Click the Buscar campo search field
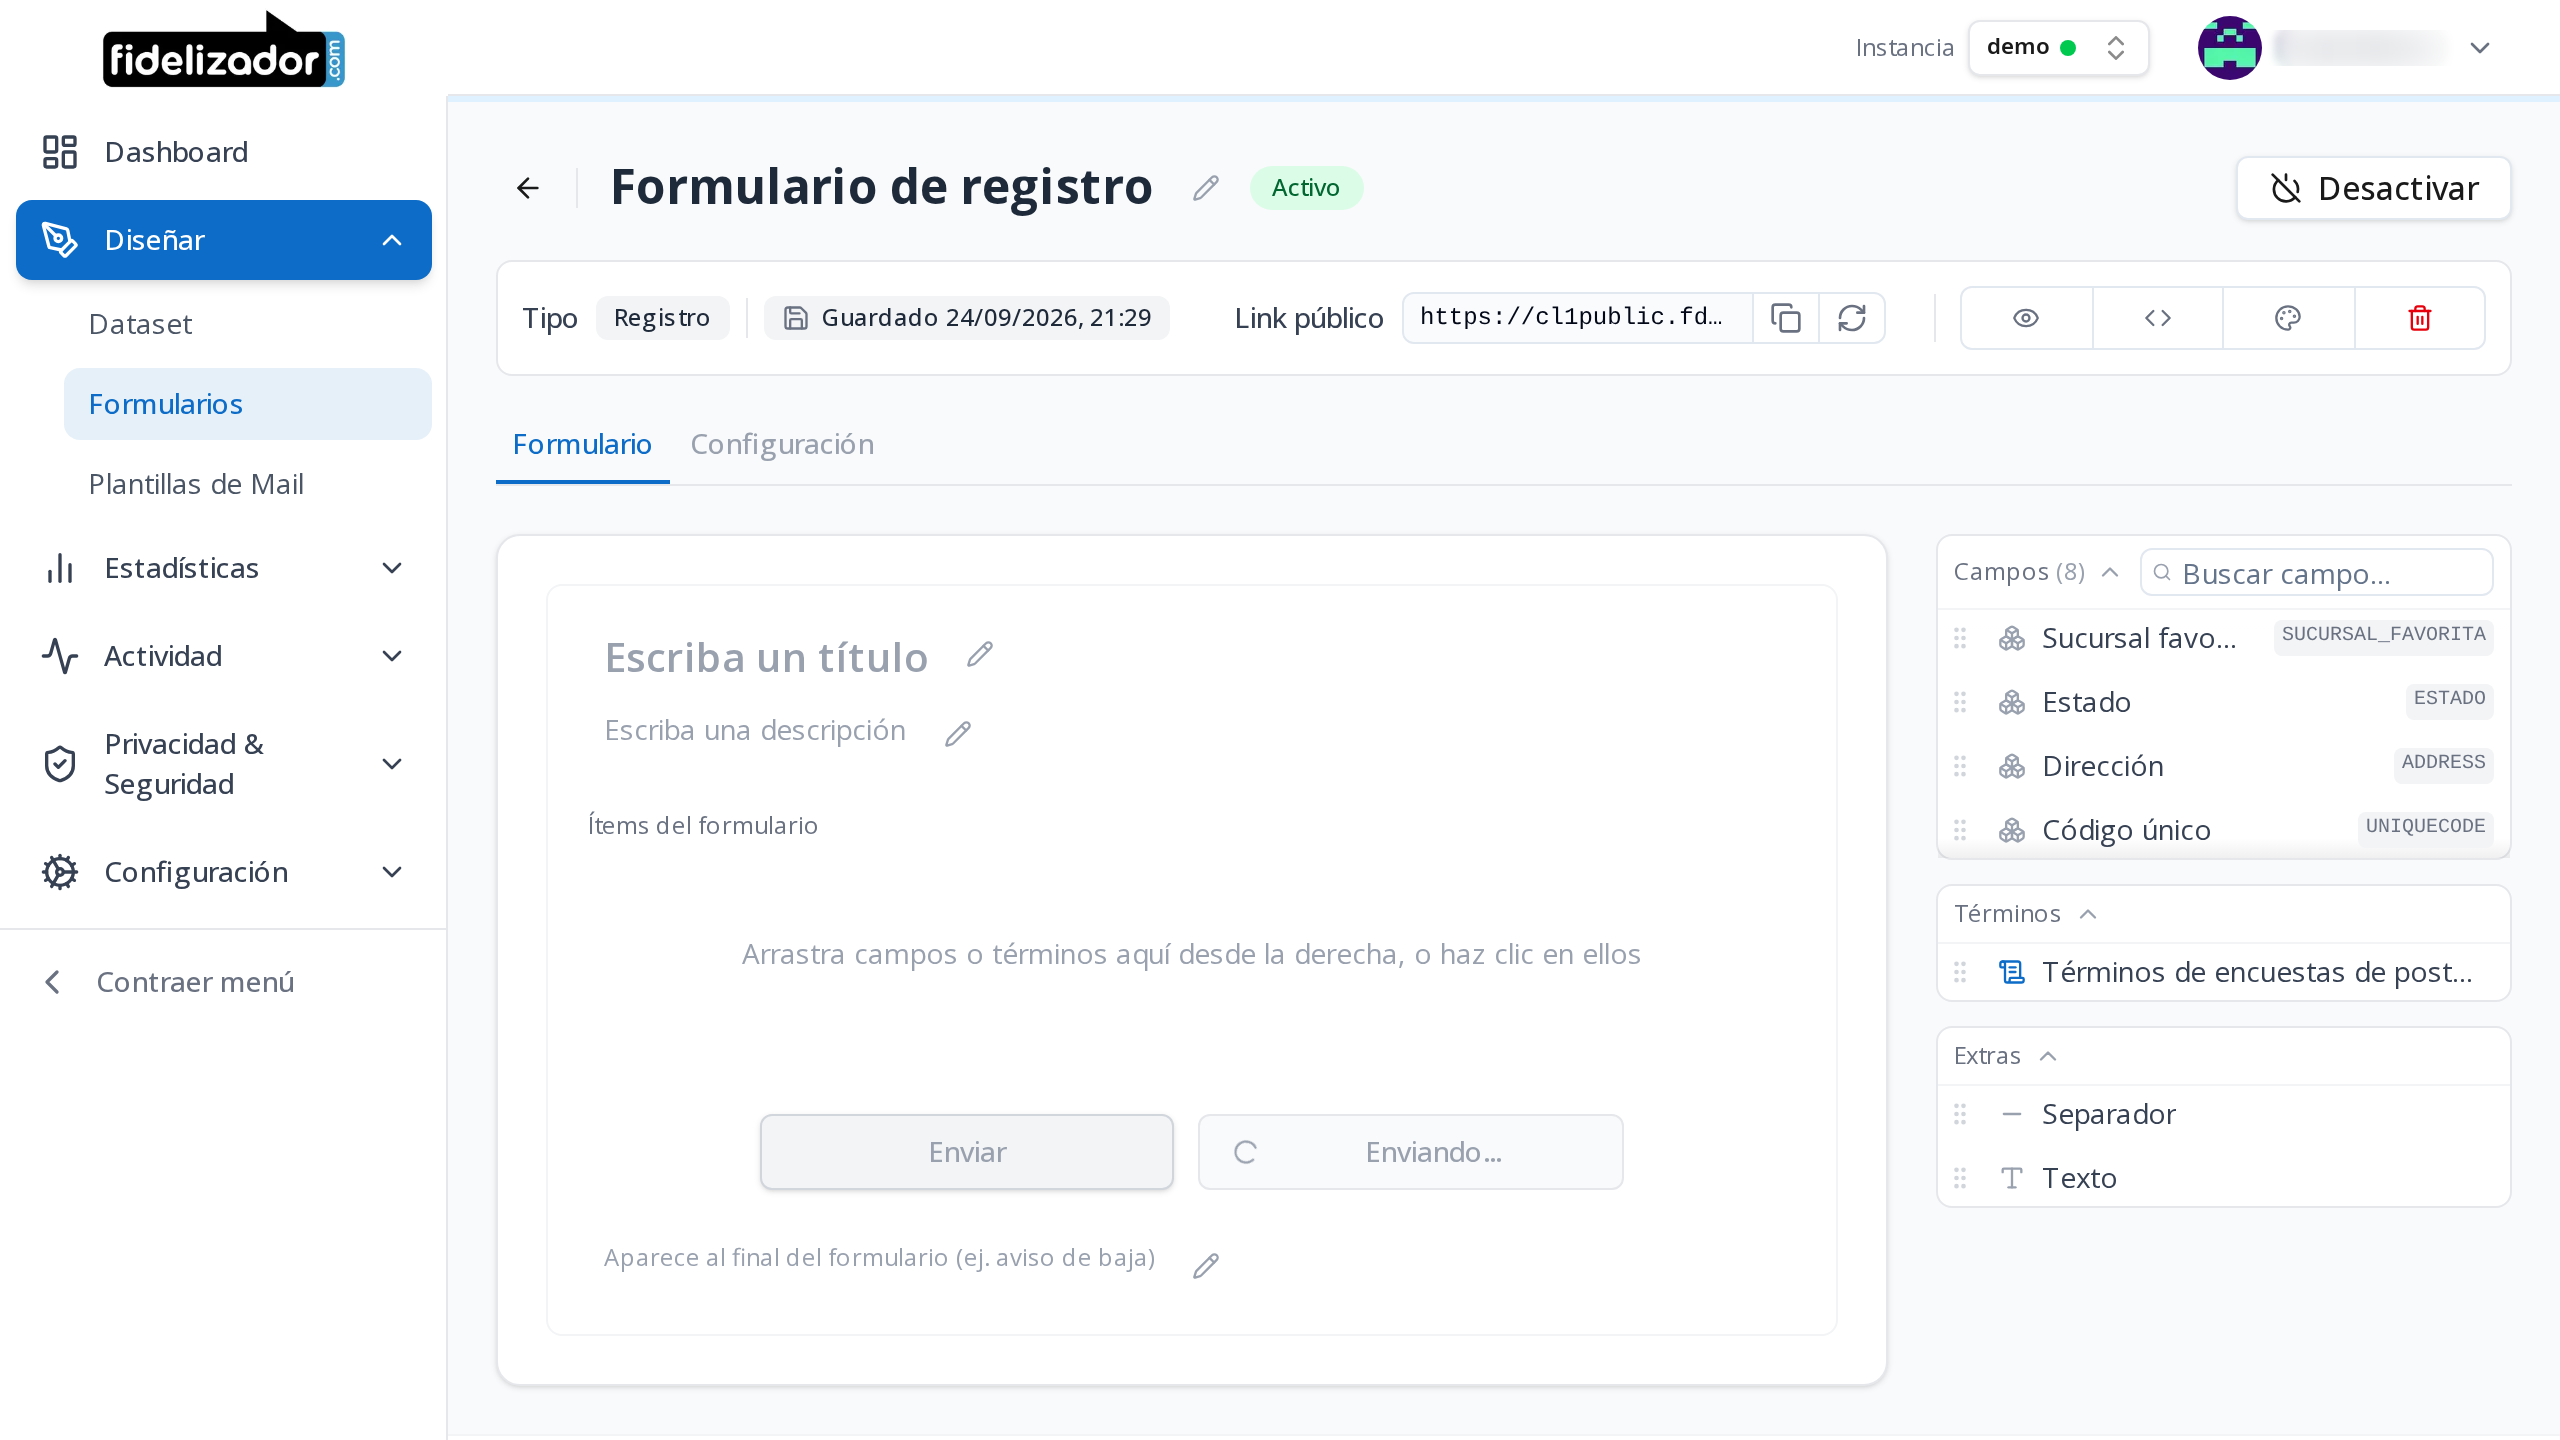The image size is (2560, 1440). coord(2316,573)
